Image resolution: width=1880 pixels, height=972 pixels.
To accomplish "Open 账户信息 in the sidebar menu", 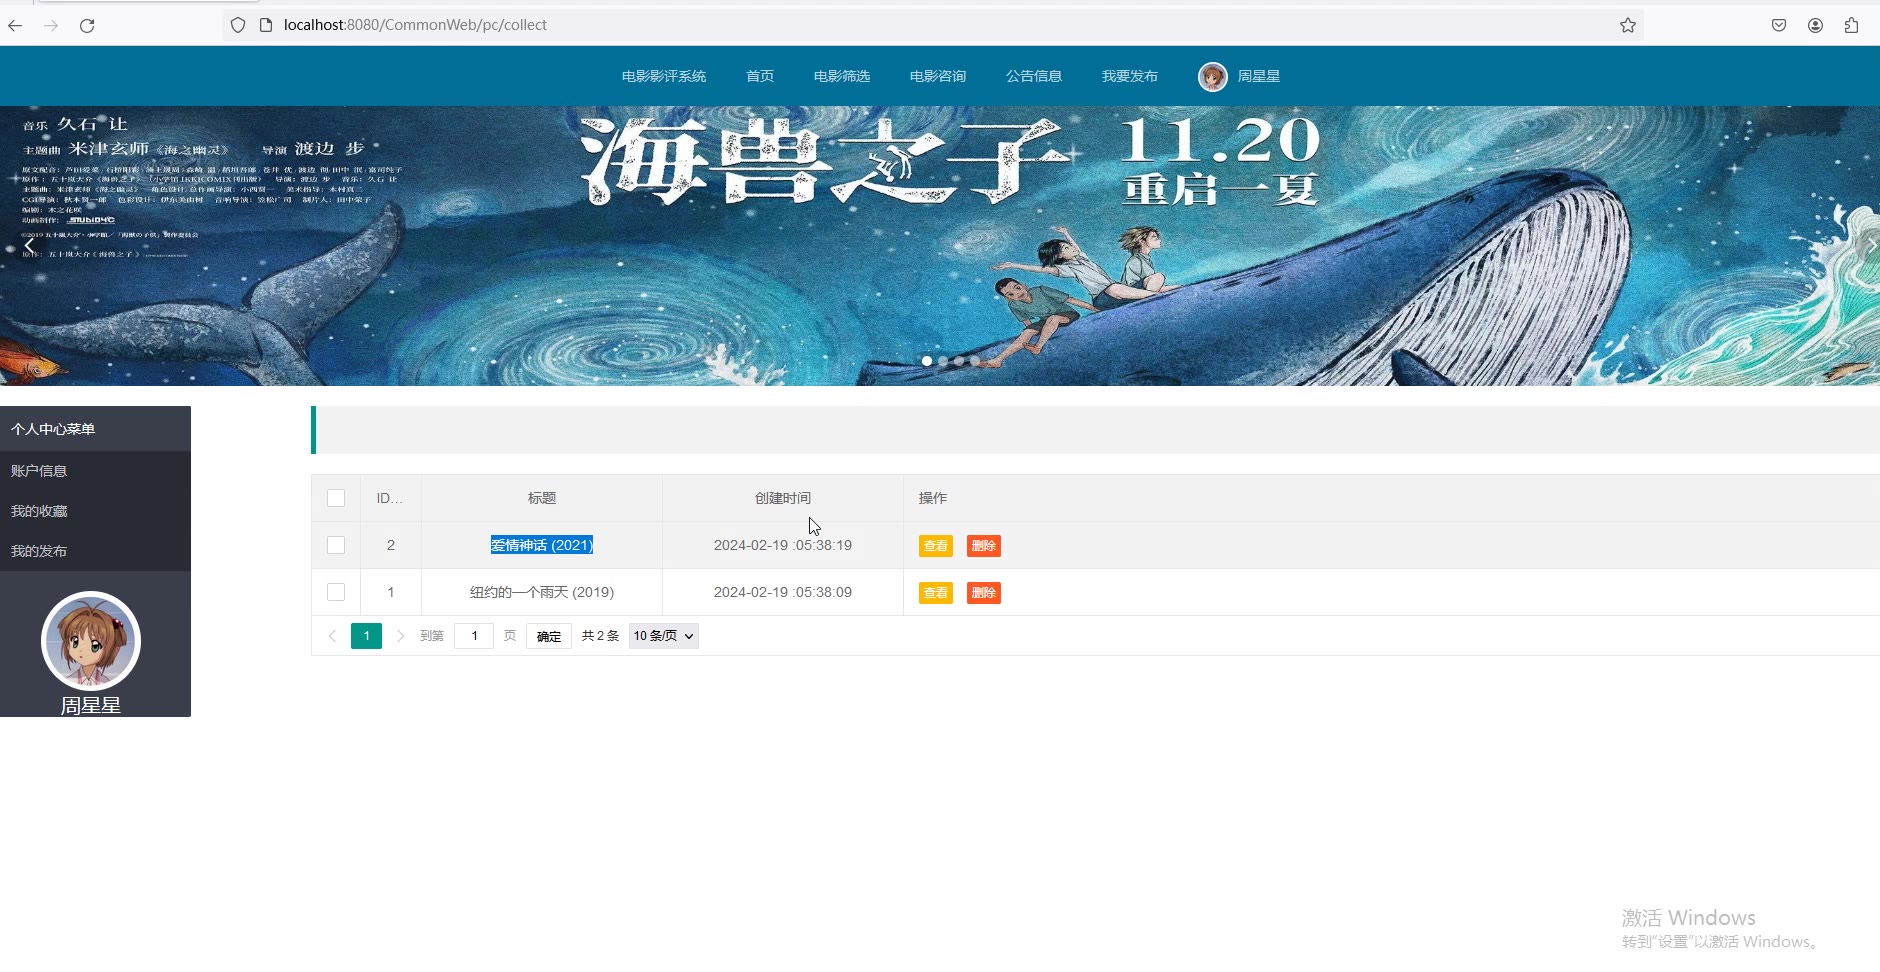I will [x=95, y=471].
